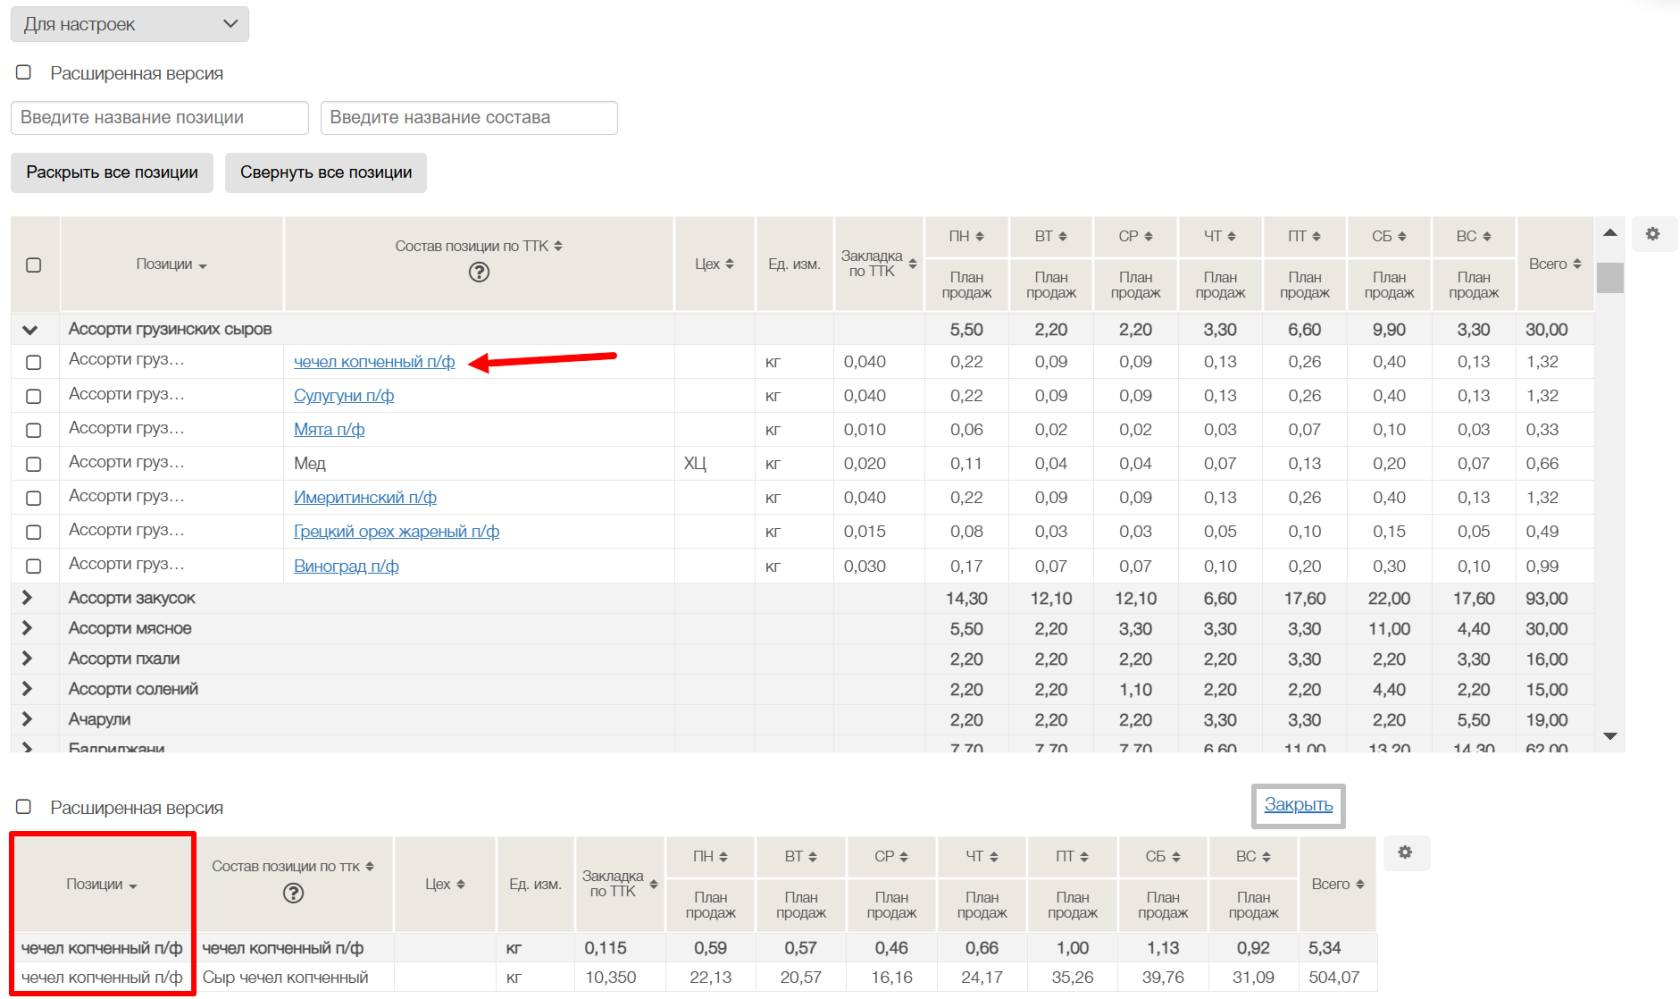
Task: Open the Для настроек dropdown
Action: 130,24
